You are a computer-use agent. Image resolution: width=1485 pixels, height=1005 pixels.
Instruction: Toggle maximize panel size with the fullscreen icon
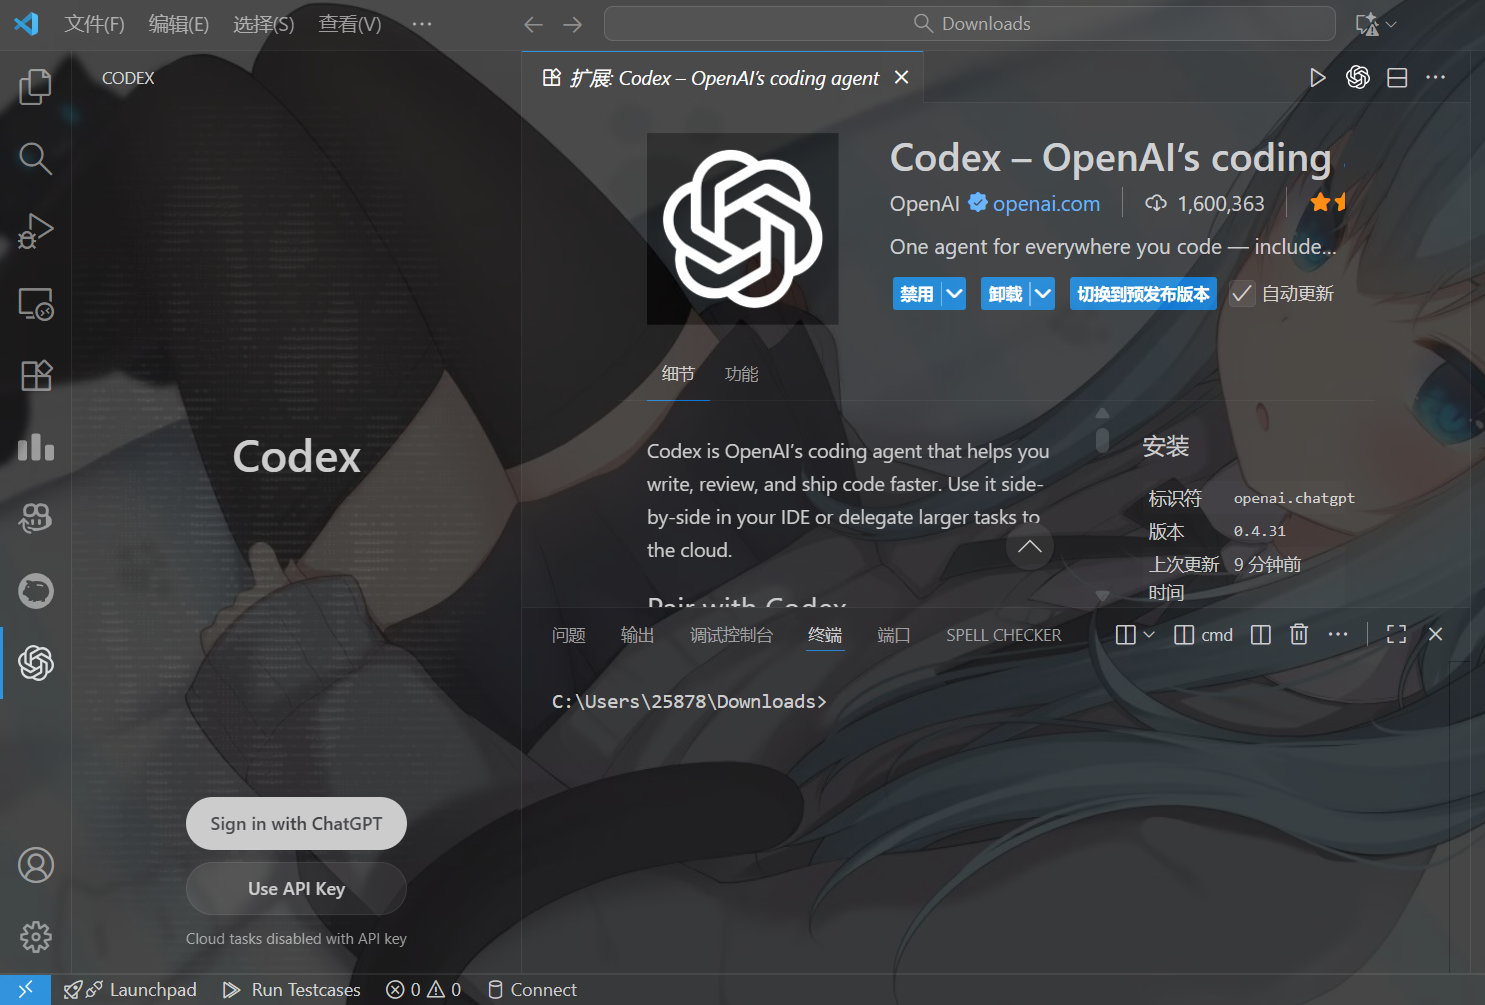[1396, 633]
